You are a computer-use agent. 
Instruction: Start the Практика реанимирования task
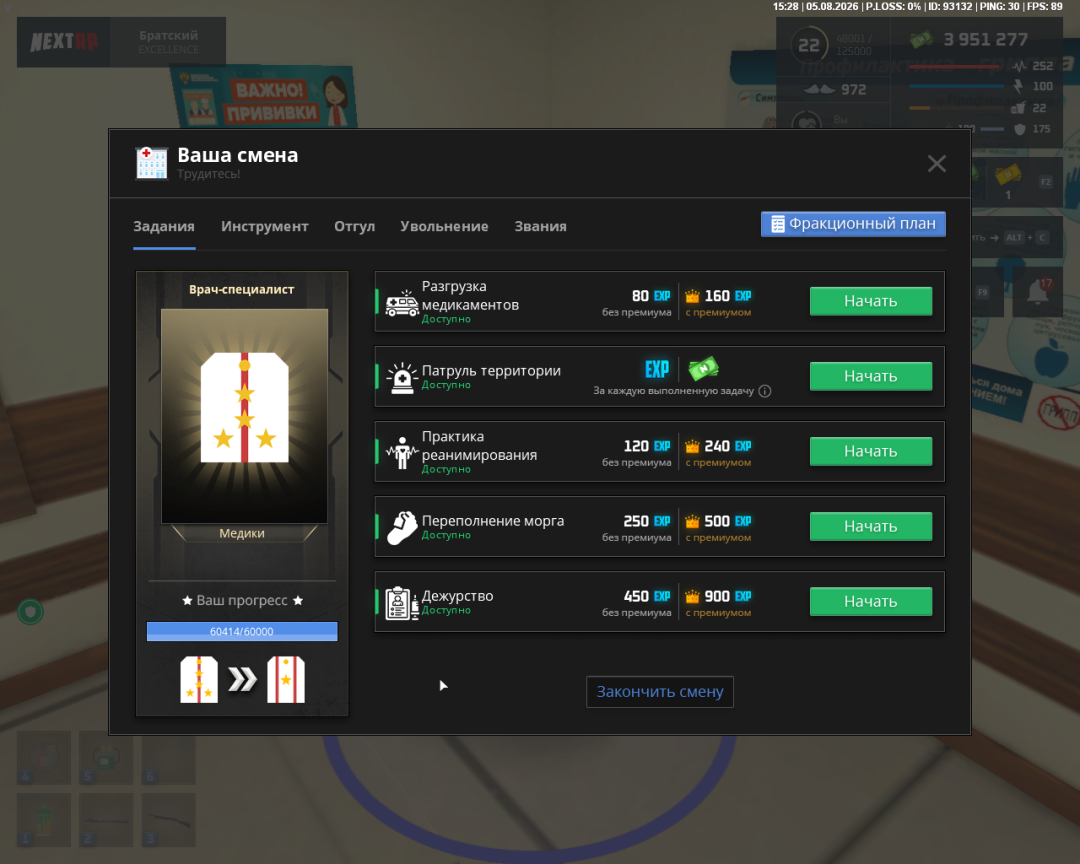(871, 451)
